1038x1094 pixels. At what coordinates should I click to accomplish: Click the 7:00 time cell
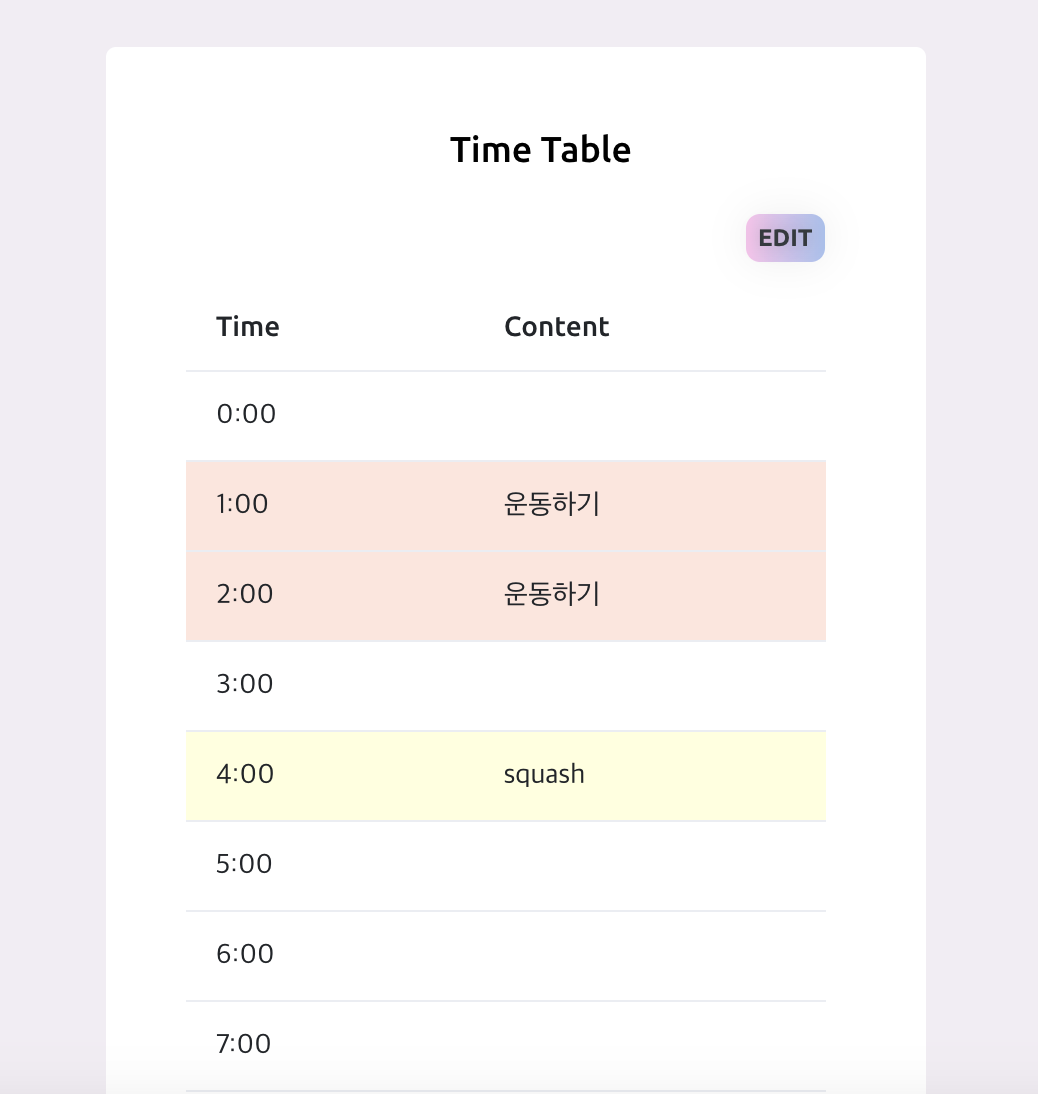point(244,1044)
